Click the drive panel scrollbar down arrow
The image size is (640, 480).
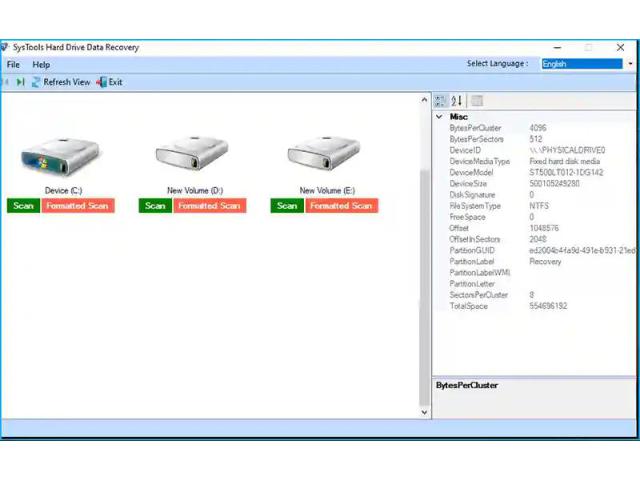click(424, 411)
